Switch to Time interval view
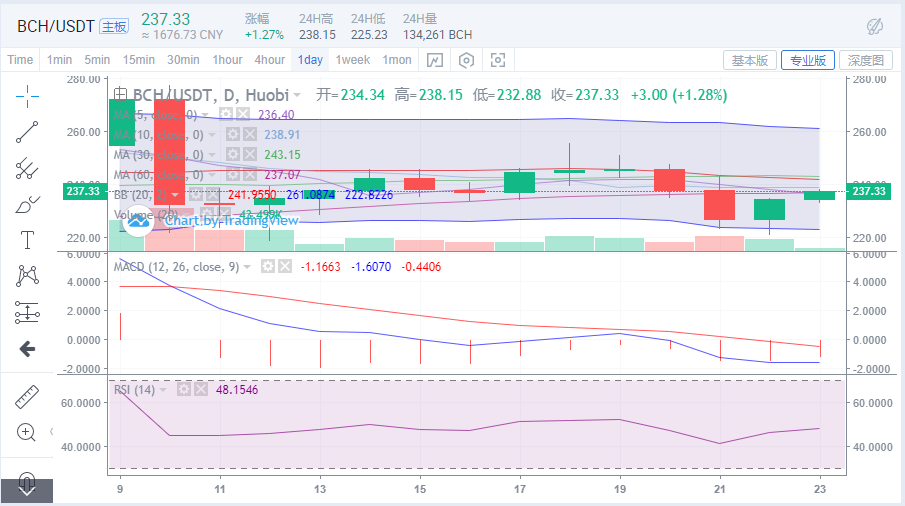905x506 pixels. coord(20,59)
